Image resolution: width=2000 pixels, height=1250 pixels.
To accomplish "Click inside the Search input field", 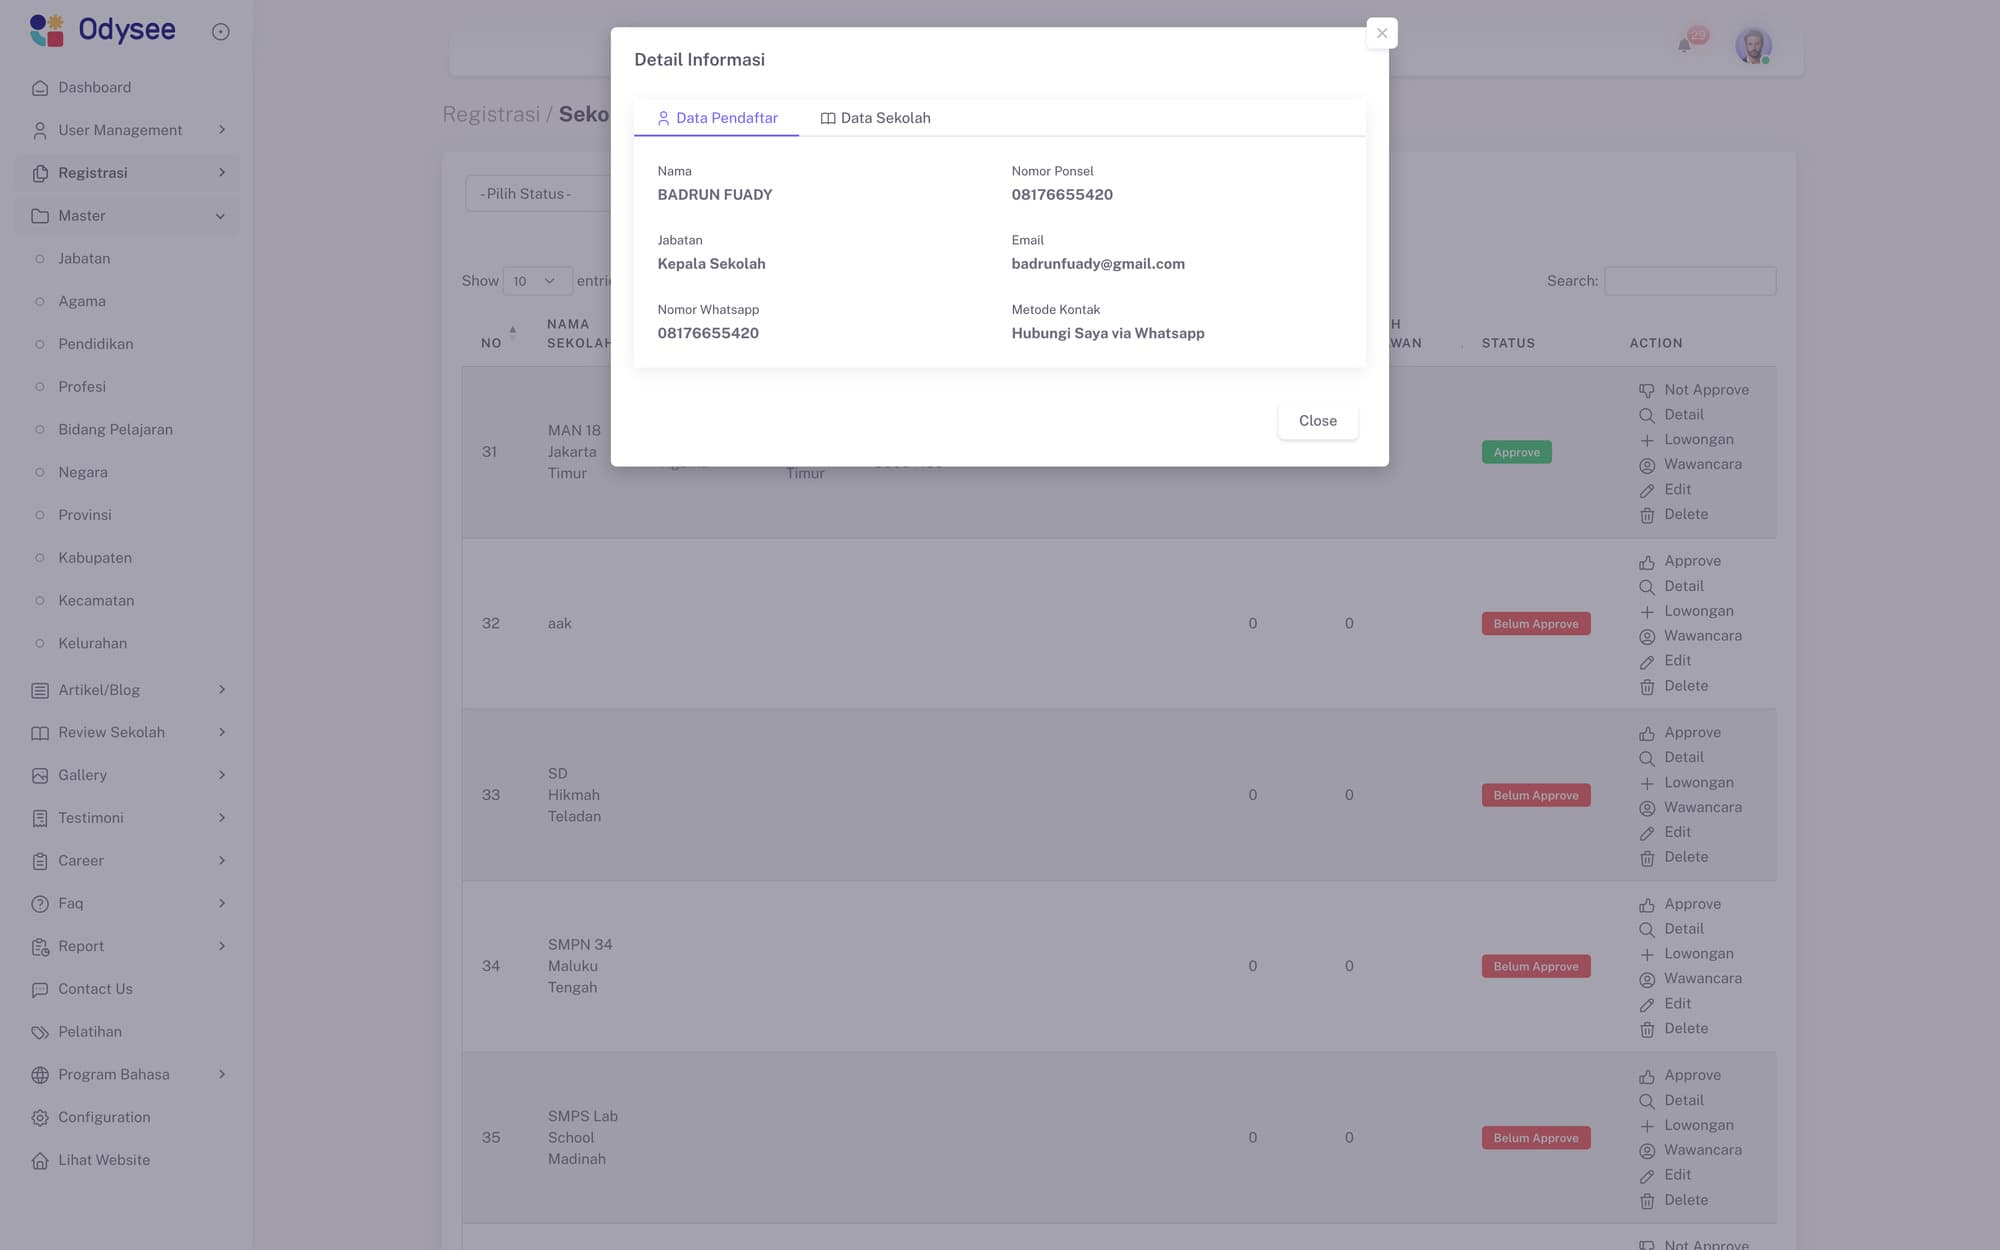I will pos(1690,281).
